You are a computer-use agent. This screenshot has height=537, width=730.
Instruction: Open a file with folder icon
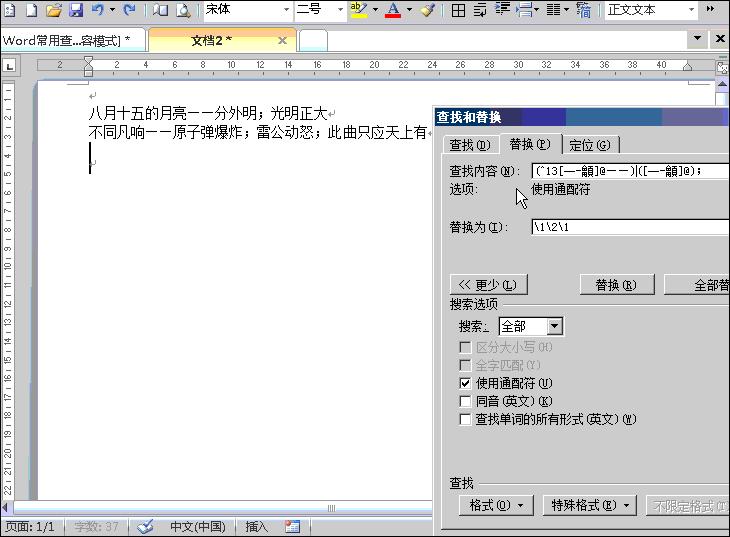tap(54, 10)
